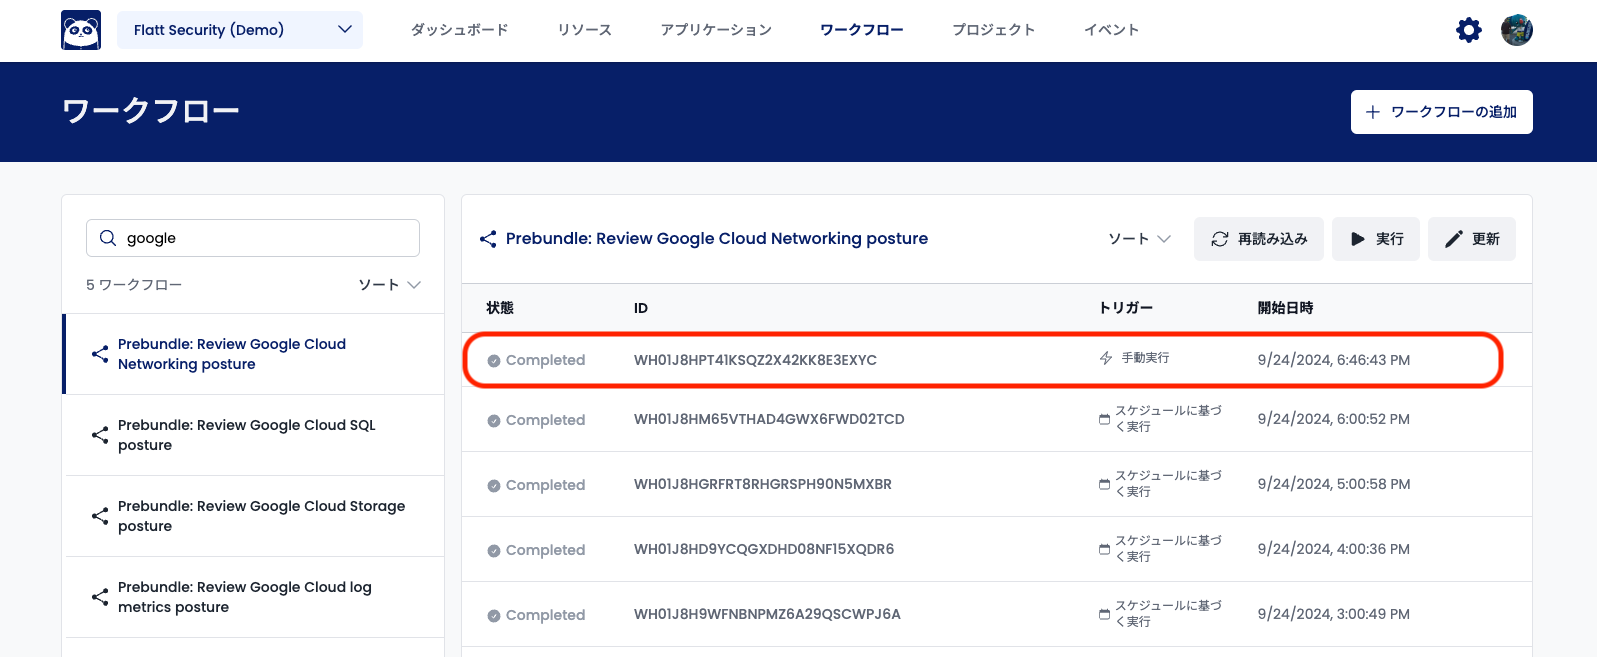Viewport: 1597px width, 657px height.
Task: Click share icon beside Cloud SQL posture
Action: click(100, 435)
